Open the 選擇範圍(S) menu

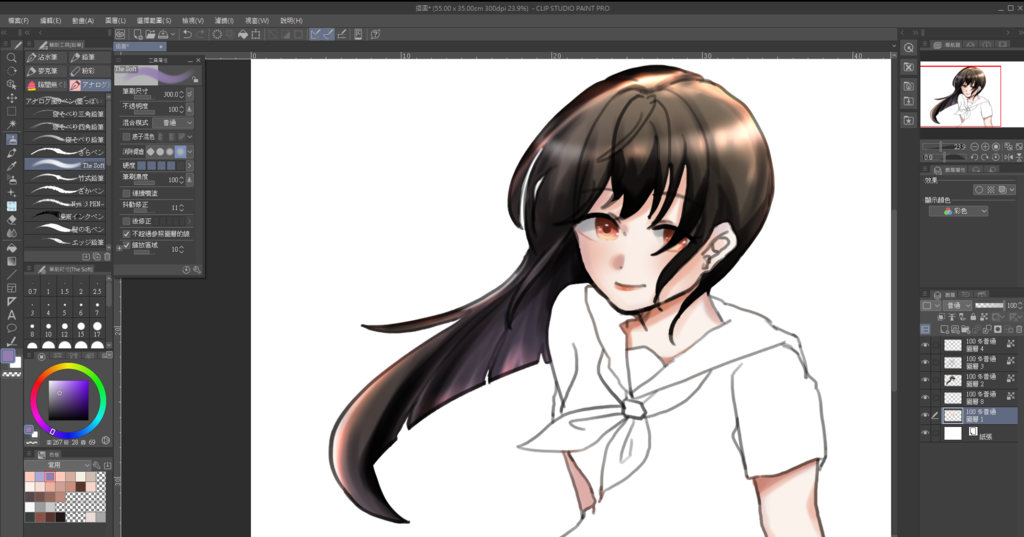click(154, 20)
